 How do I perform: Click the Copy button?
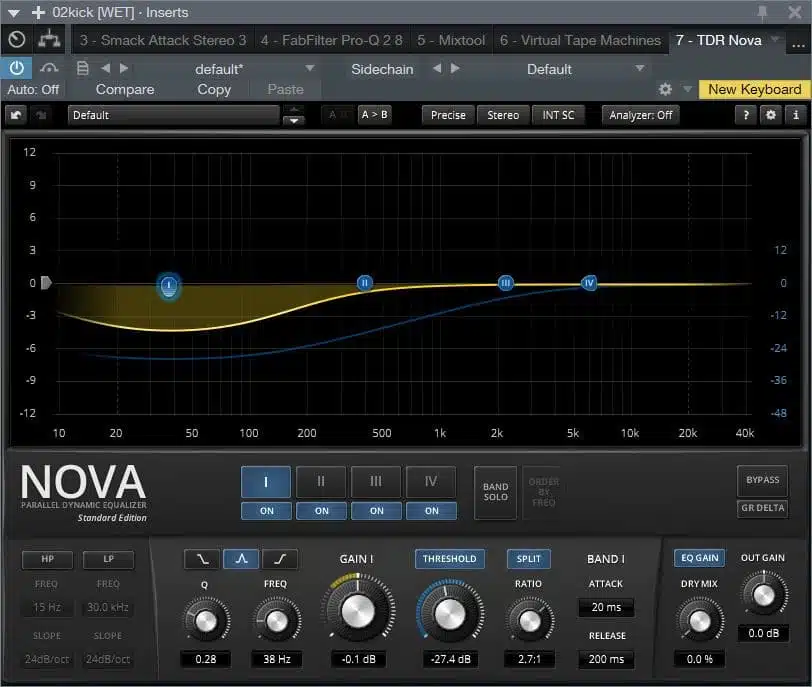(214, 90)
